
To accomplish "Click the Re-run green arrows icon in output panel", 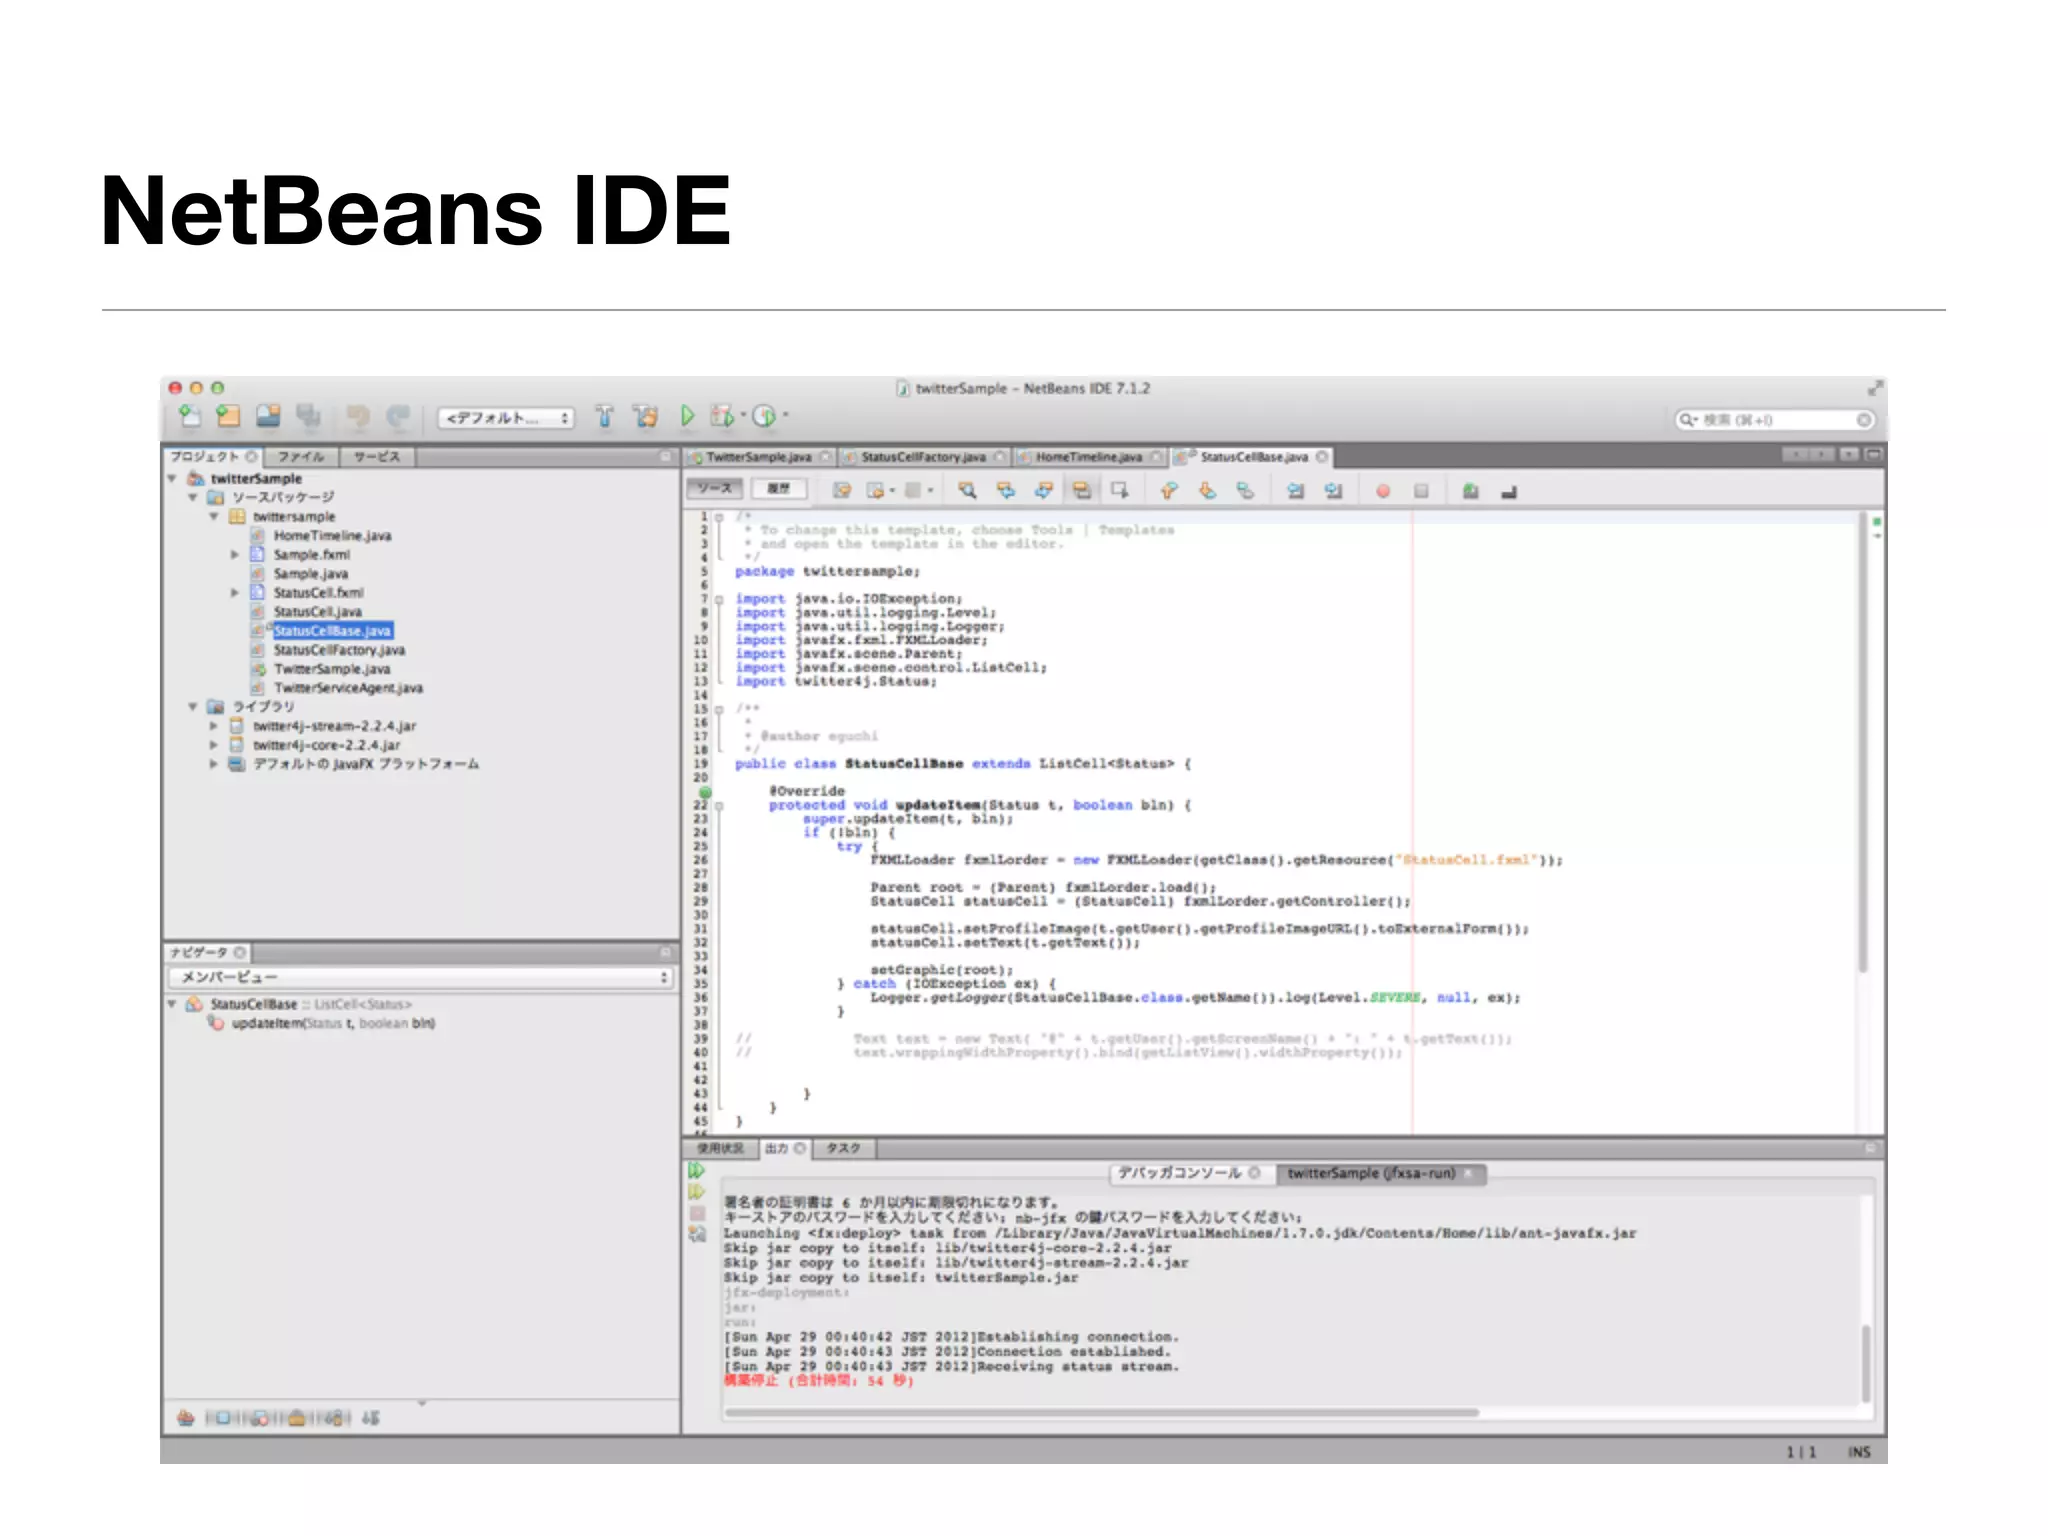I will (697, 1170).
